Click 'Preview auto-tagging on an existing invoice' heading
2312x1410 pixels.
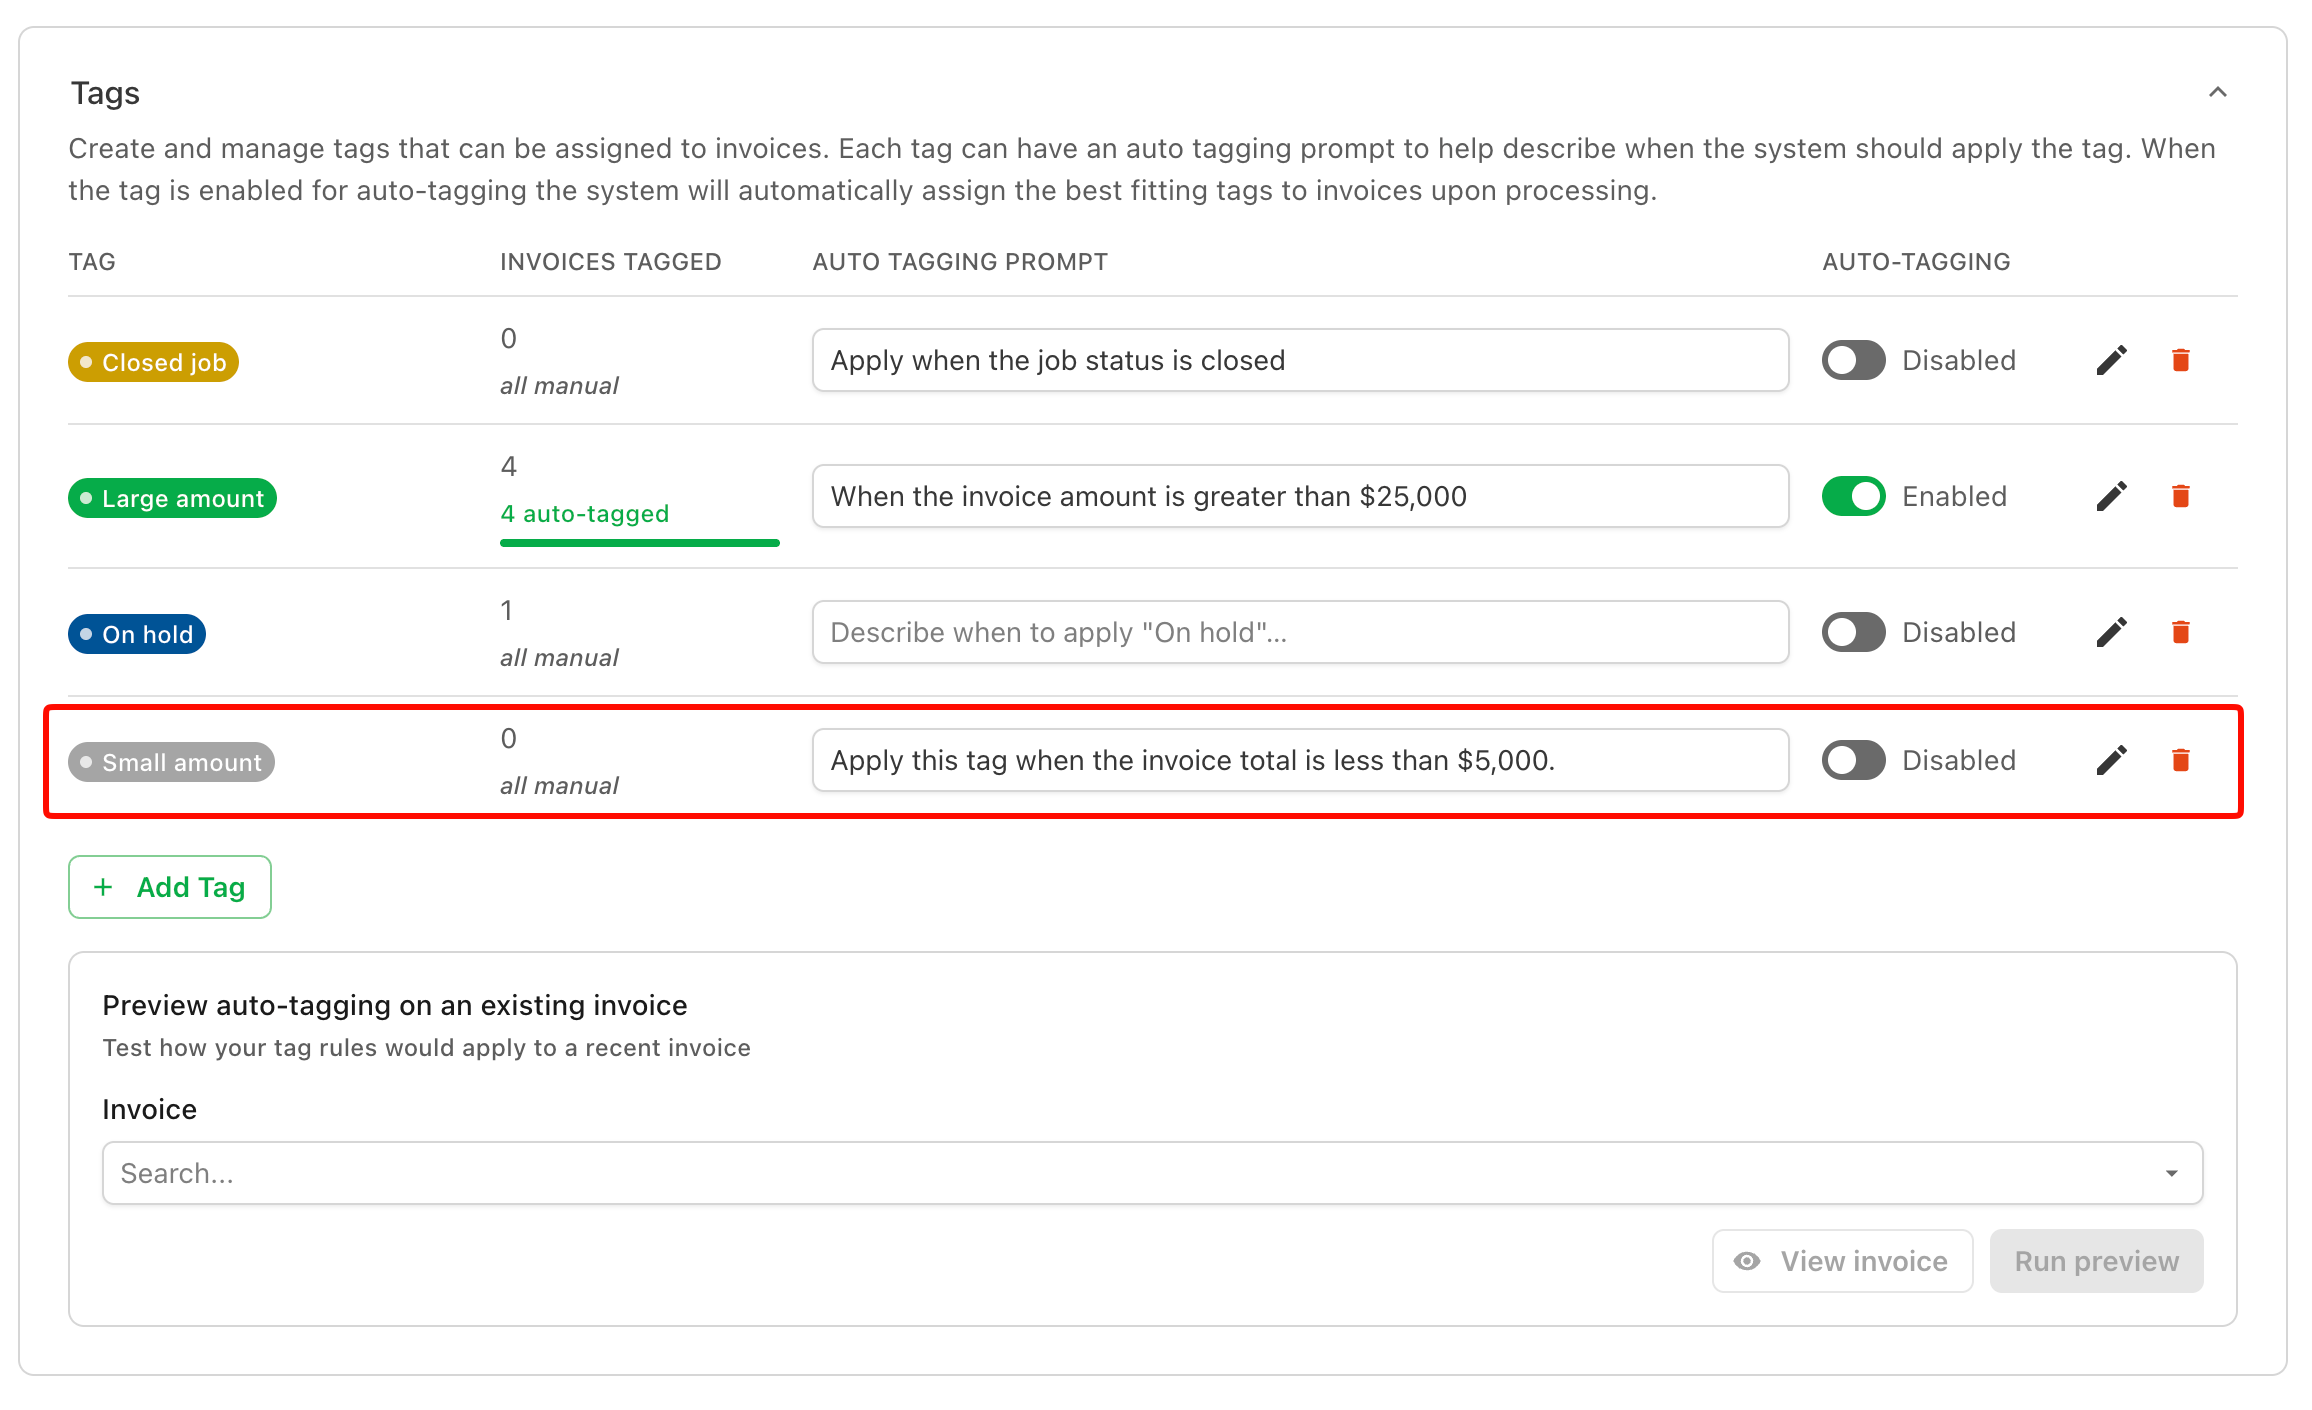click(x=395, y=1005)
